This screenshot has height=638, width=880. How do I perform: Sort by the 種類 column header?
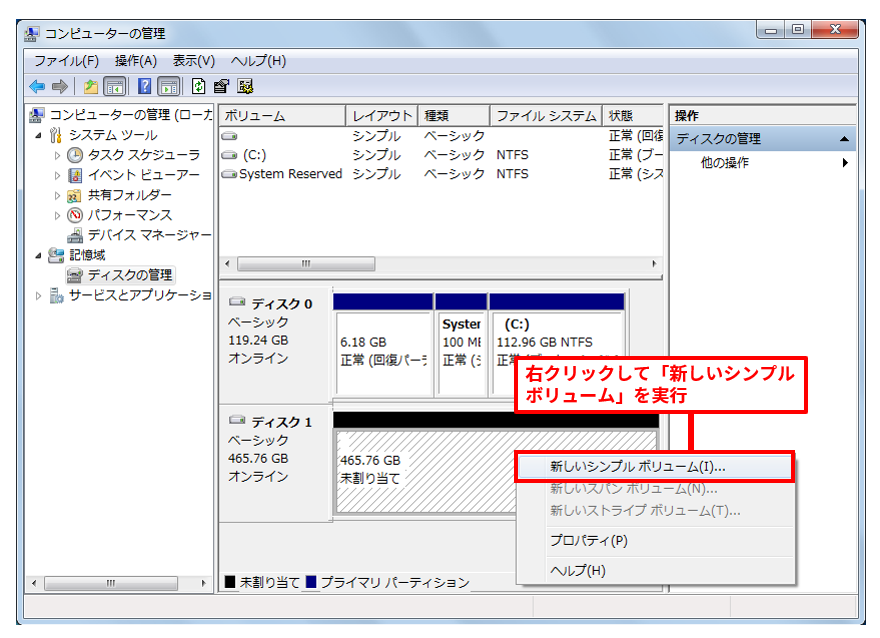point(454,116)
